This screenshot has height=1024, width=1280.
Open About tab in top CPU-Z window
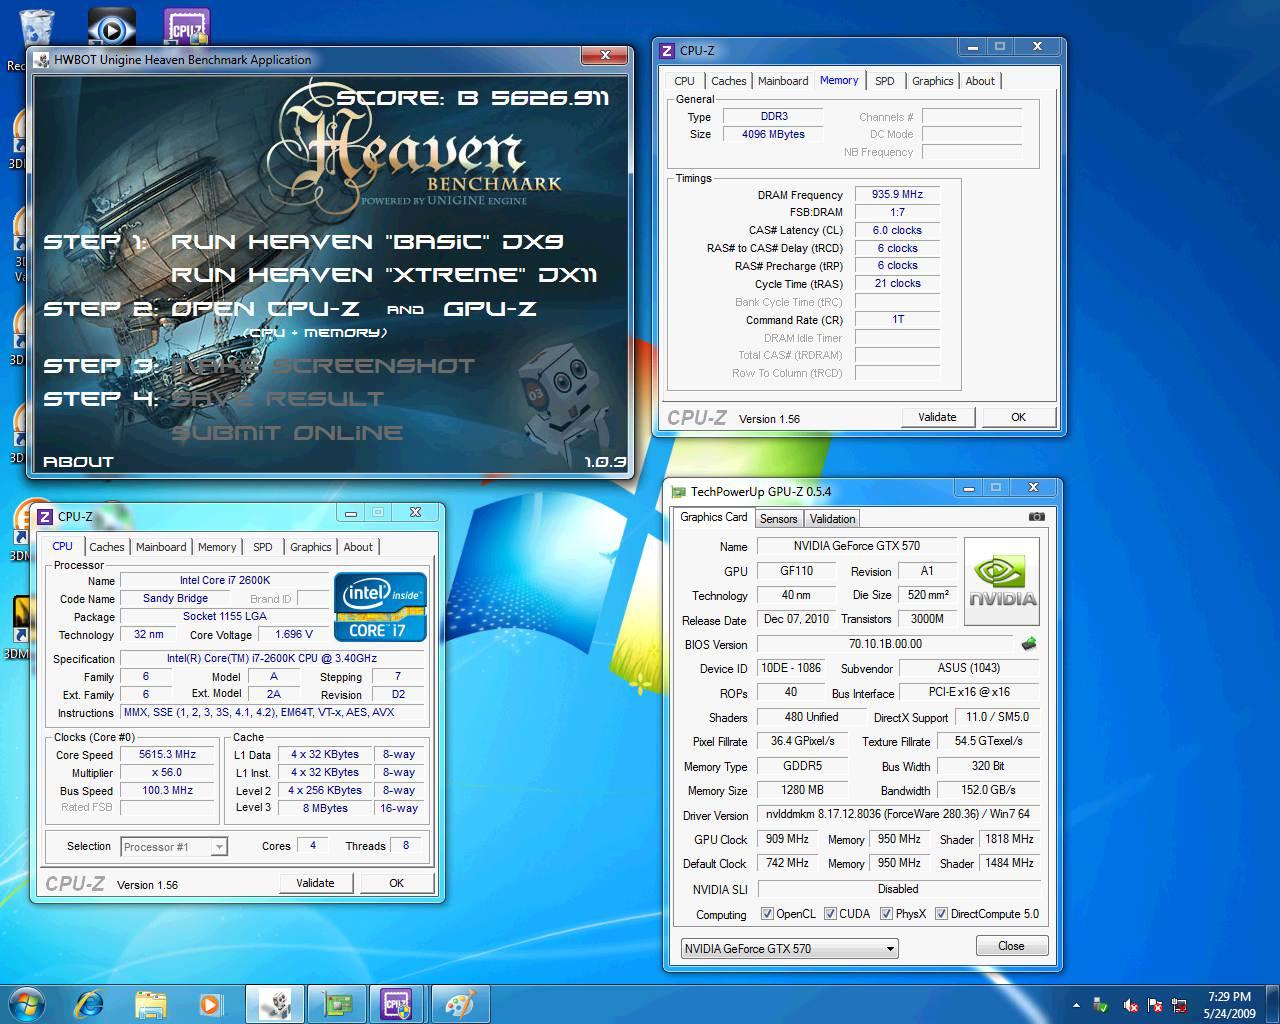980,81
